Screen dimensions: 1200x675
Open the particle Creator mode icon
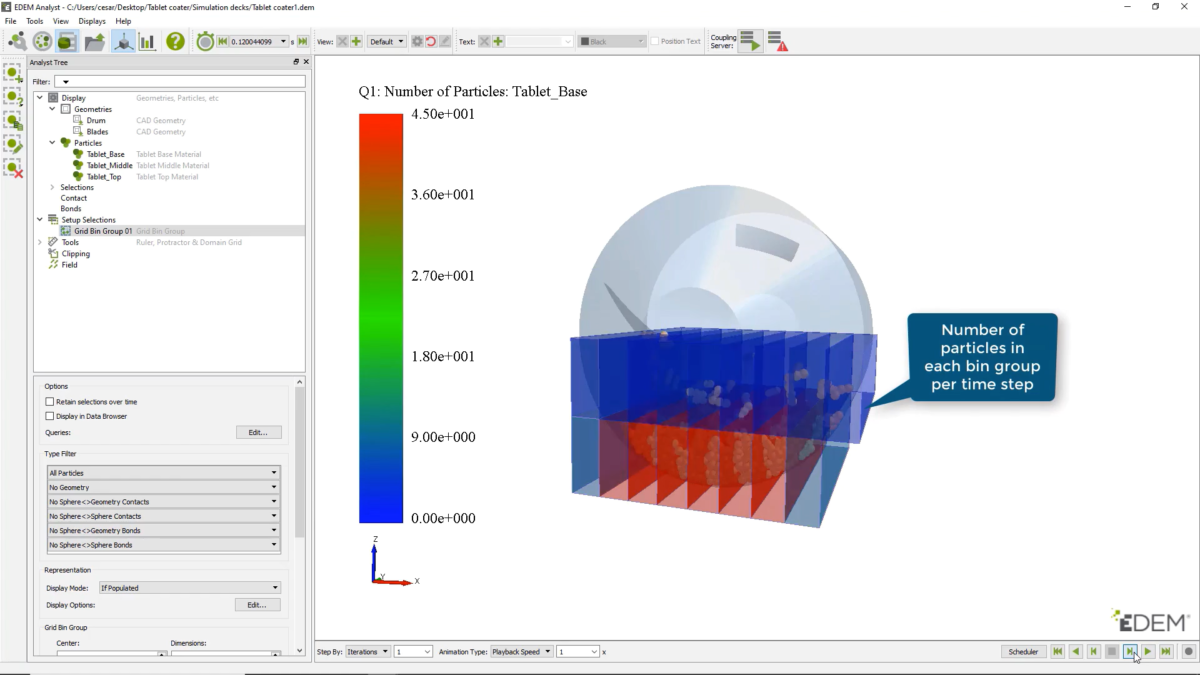17,41
